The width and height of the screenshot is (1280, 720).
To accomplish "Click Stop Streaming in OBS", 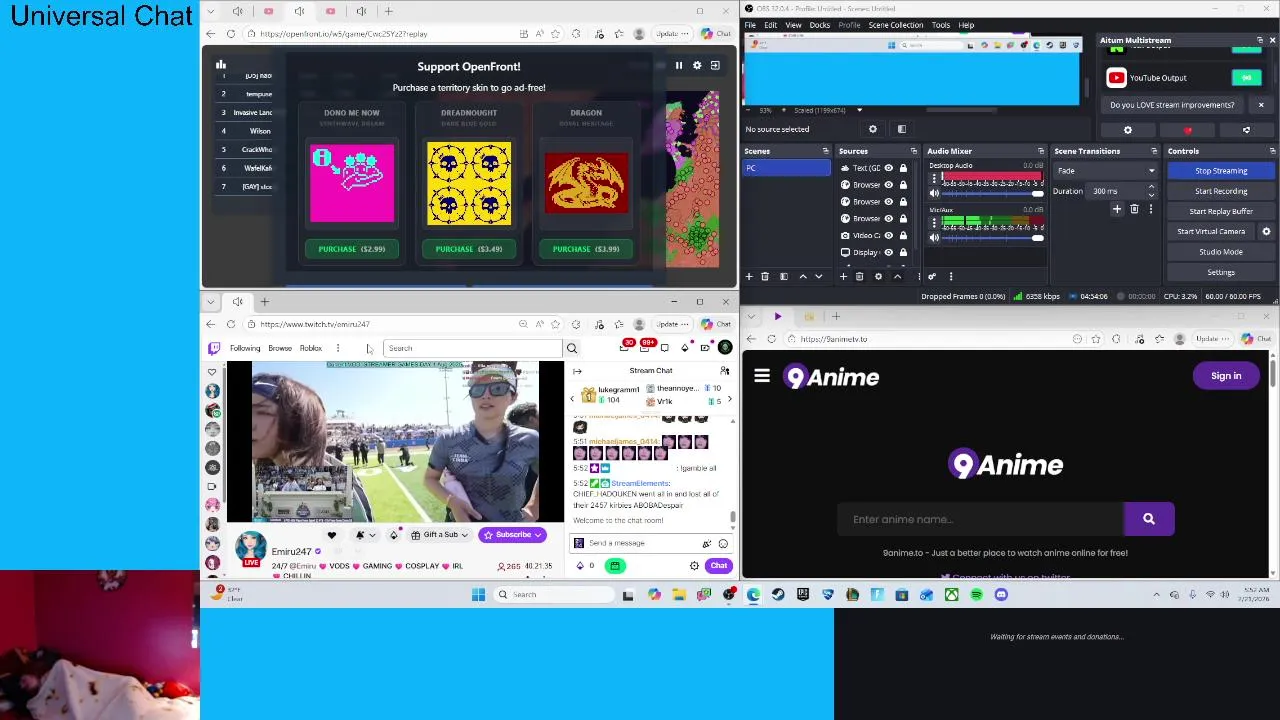I will click(1221, 171).
